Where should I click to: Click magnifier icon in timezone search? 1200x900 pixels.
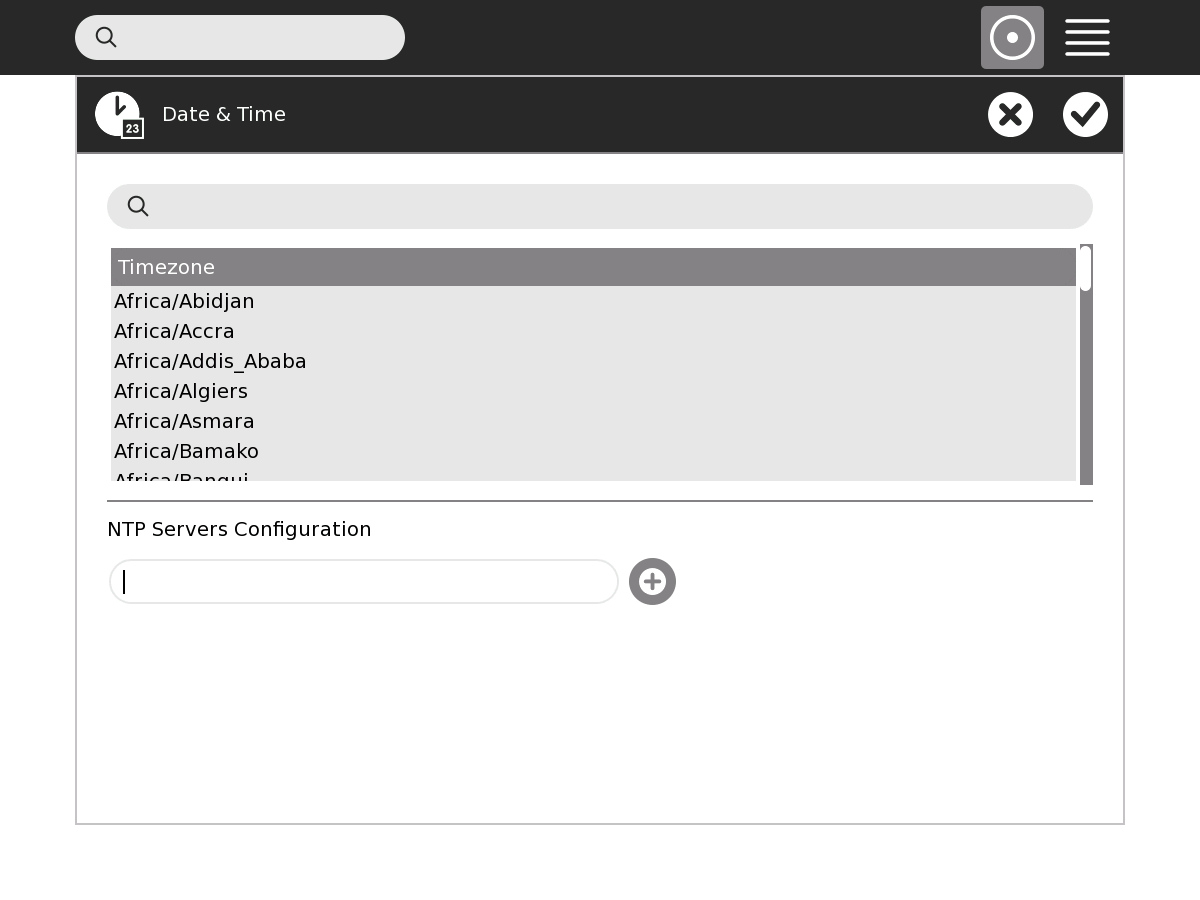pos(138,206)
